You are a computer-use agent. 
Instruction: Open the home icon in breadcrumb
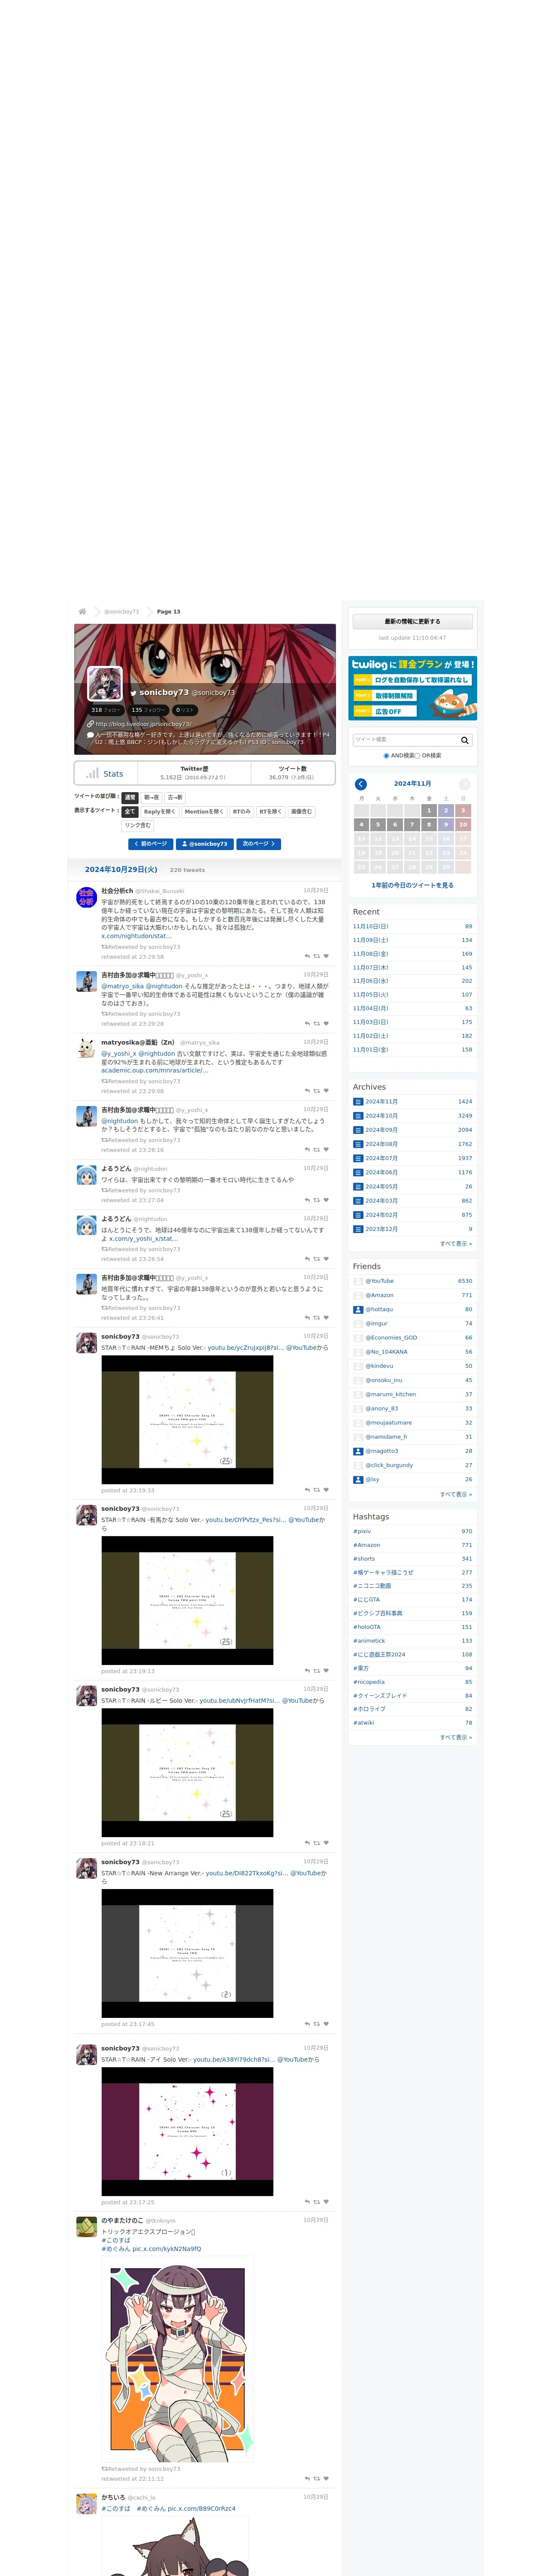(82, 611)
